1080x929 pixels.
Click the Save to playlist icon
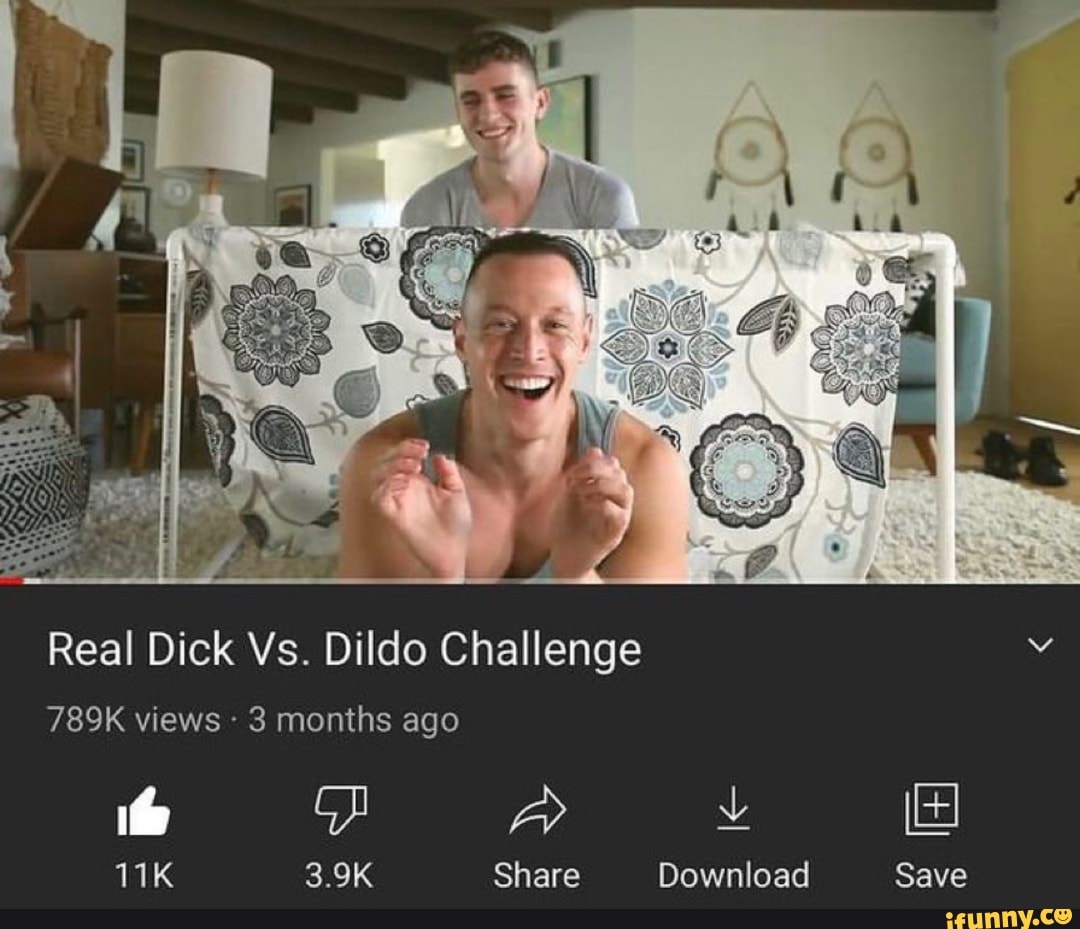pos(931,808)
